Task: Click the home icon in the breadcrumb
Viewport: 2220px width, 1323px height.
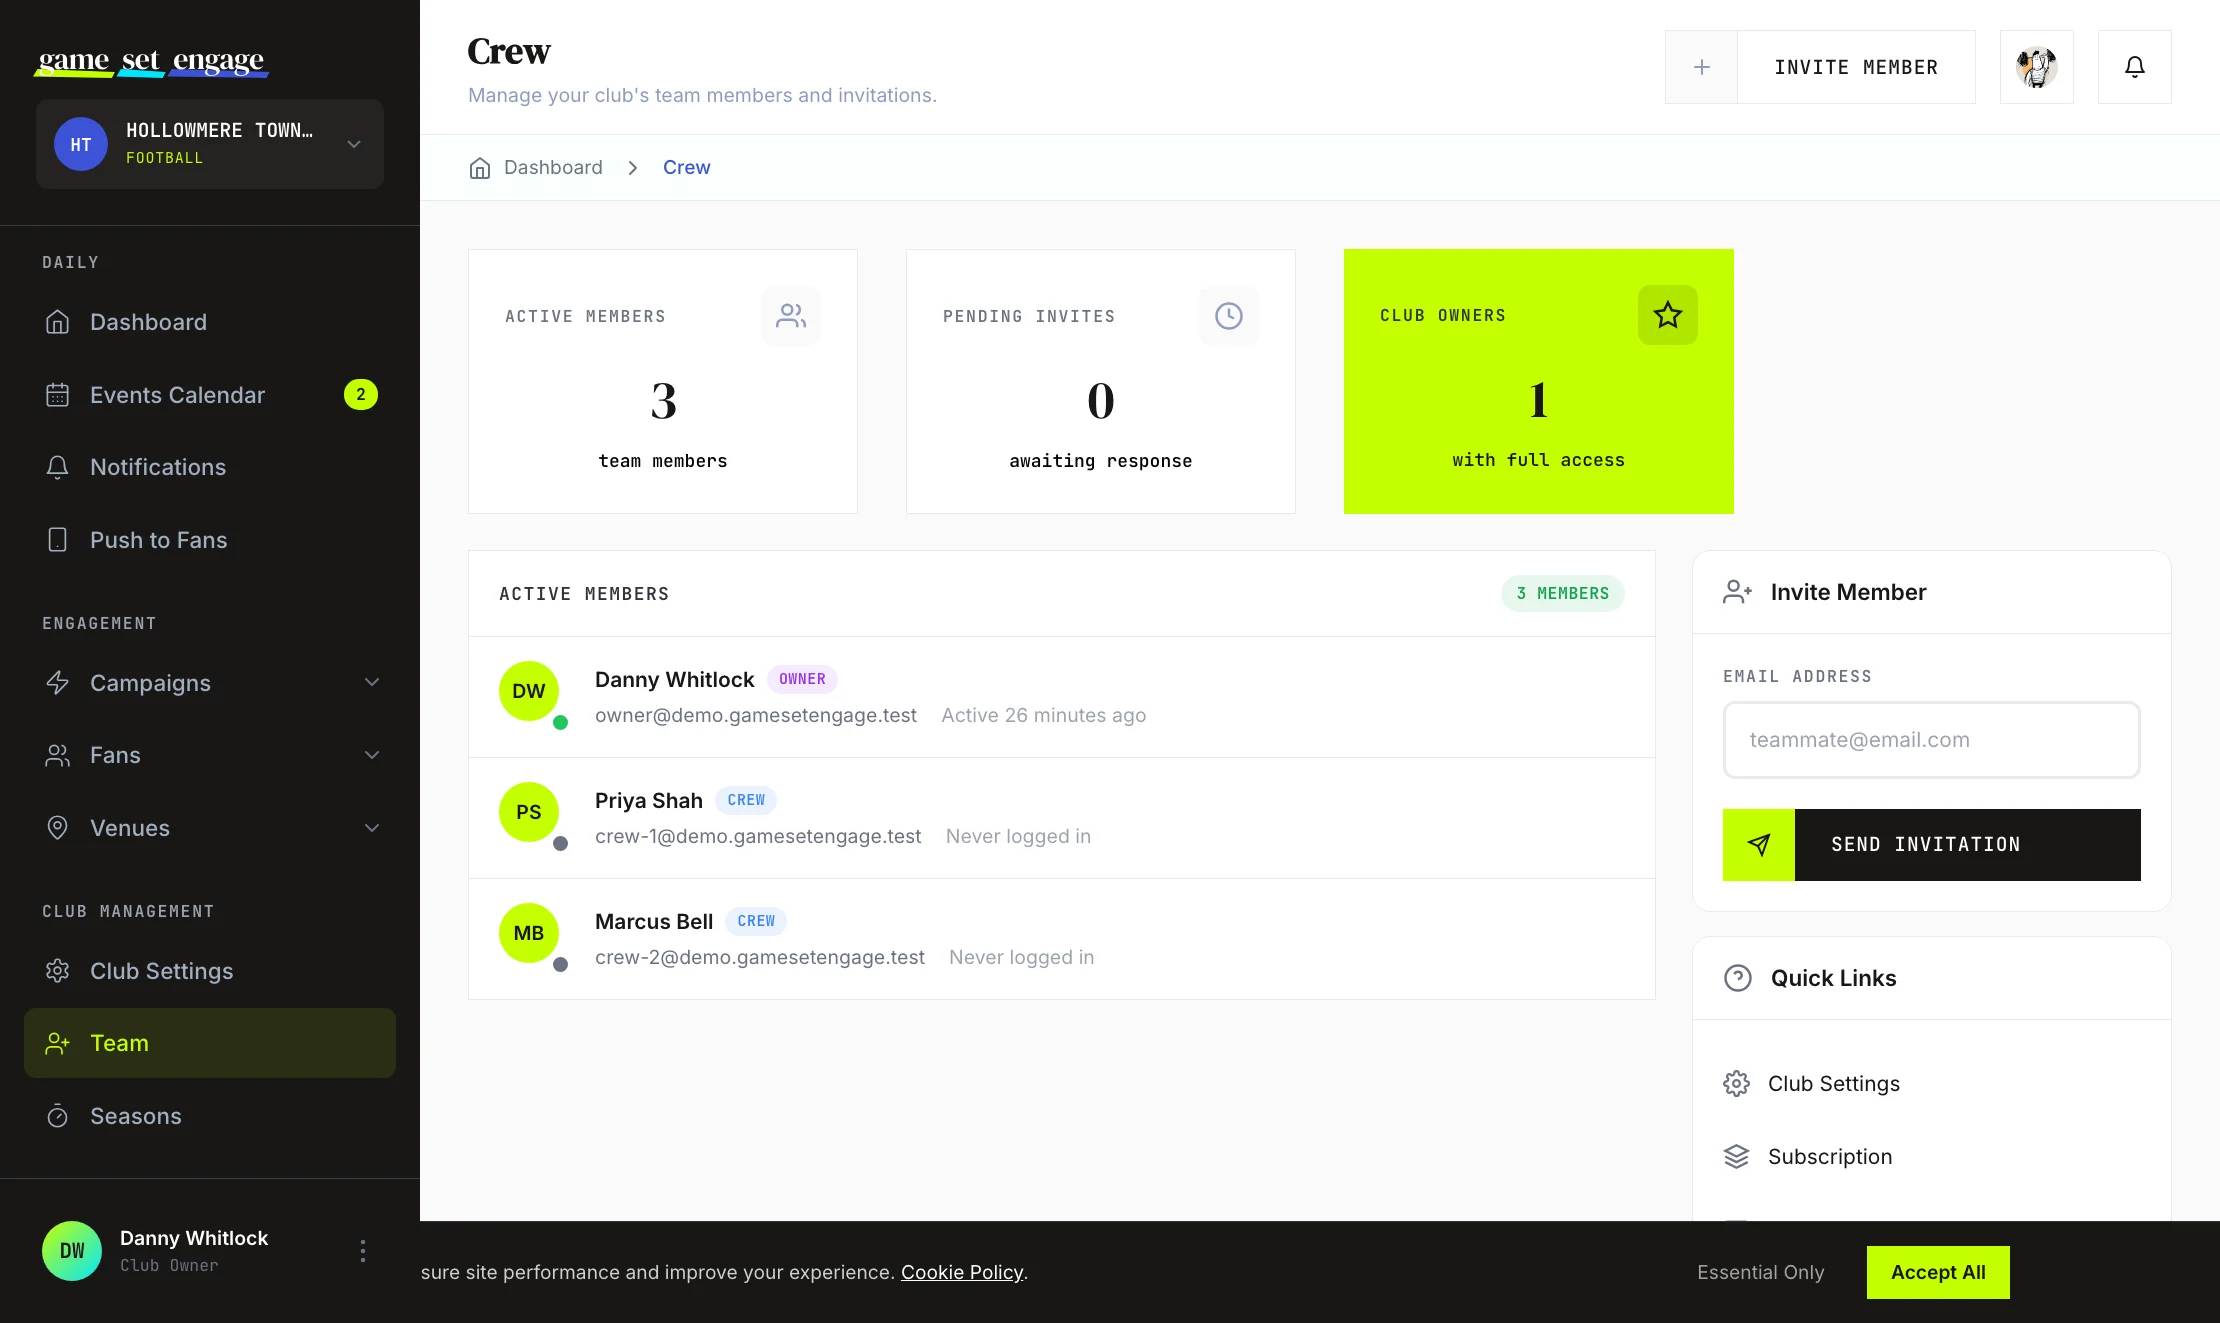Action: click(x=480, y=168)
